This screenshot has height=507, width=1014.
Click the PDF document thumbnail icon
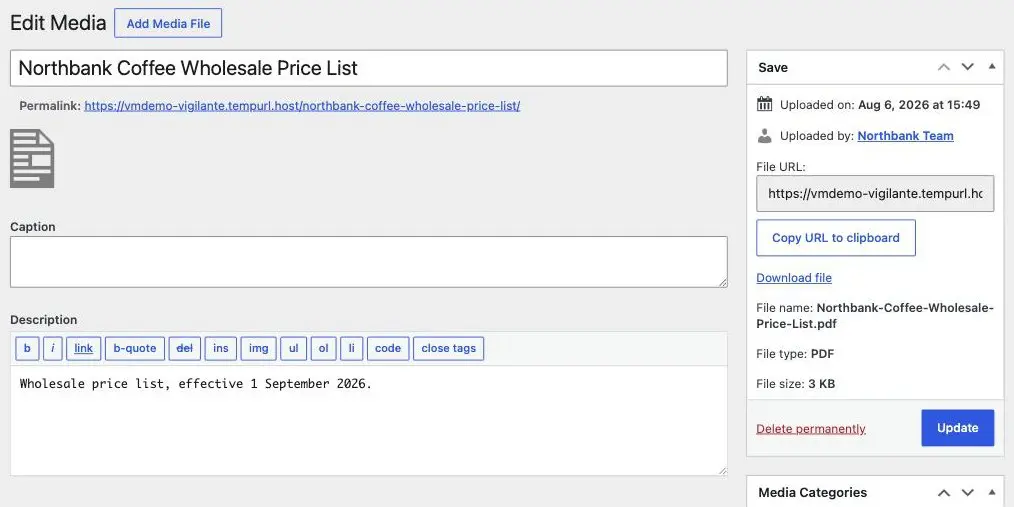(32, 158)
